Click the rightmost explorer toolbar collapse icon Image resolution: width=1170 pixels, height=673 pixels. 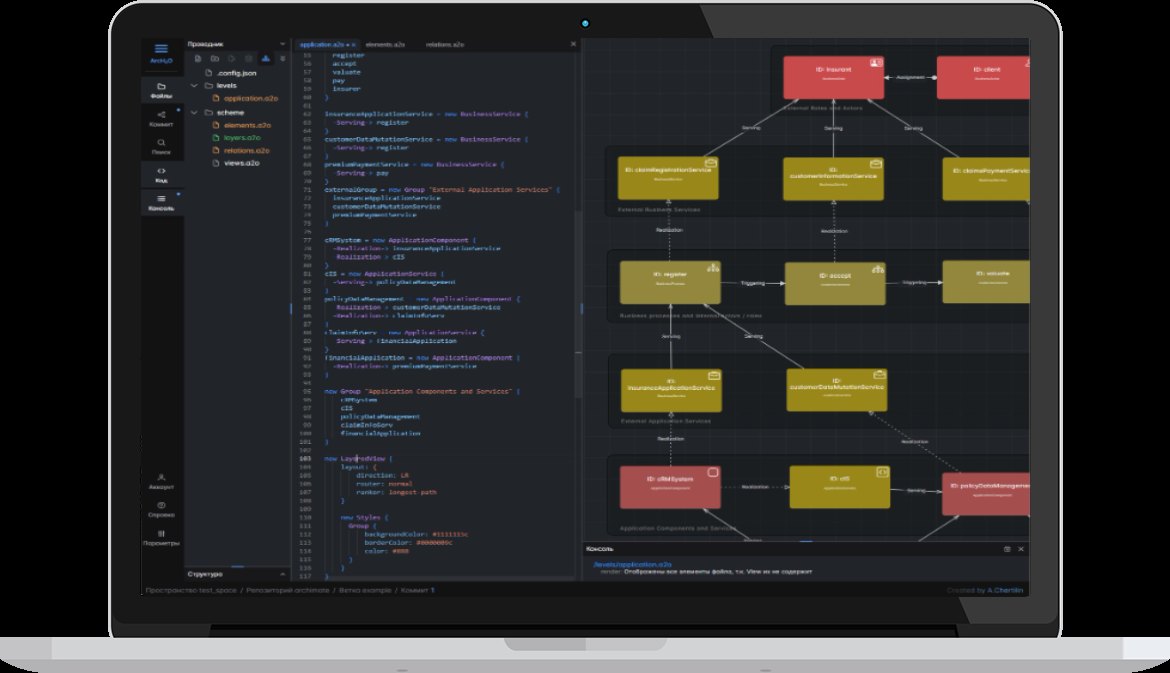(x=282, y=58)
